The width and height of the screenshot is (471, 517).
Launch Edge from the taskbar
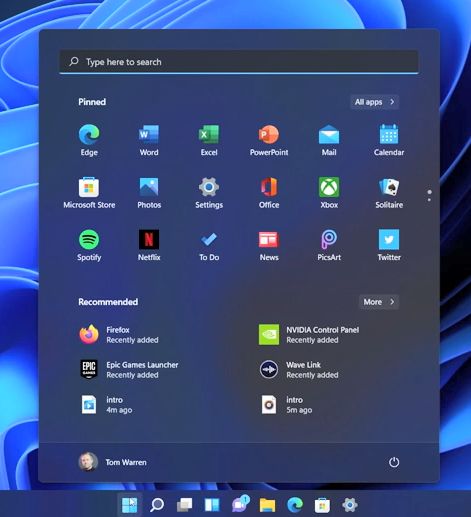(295, 505)
